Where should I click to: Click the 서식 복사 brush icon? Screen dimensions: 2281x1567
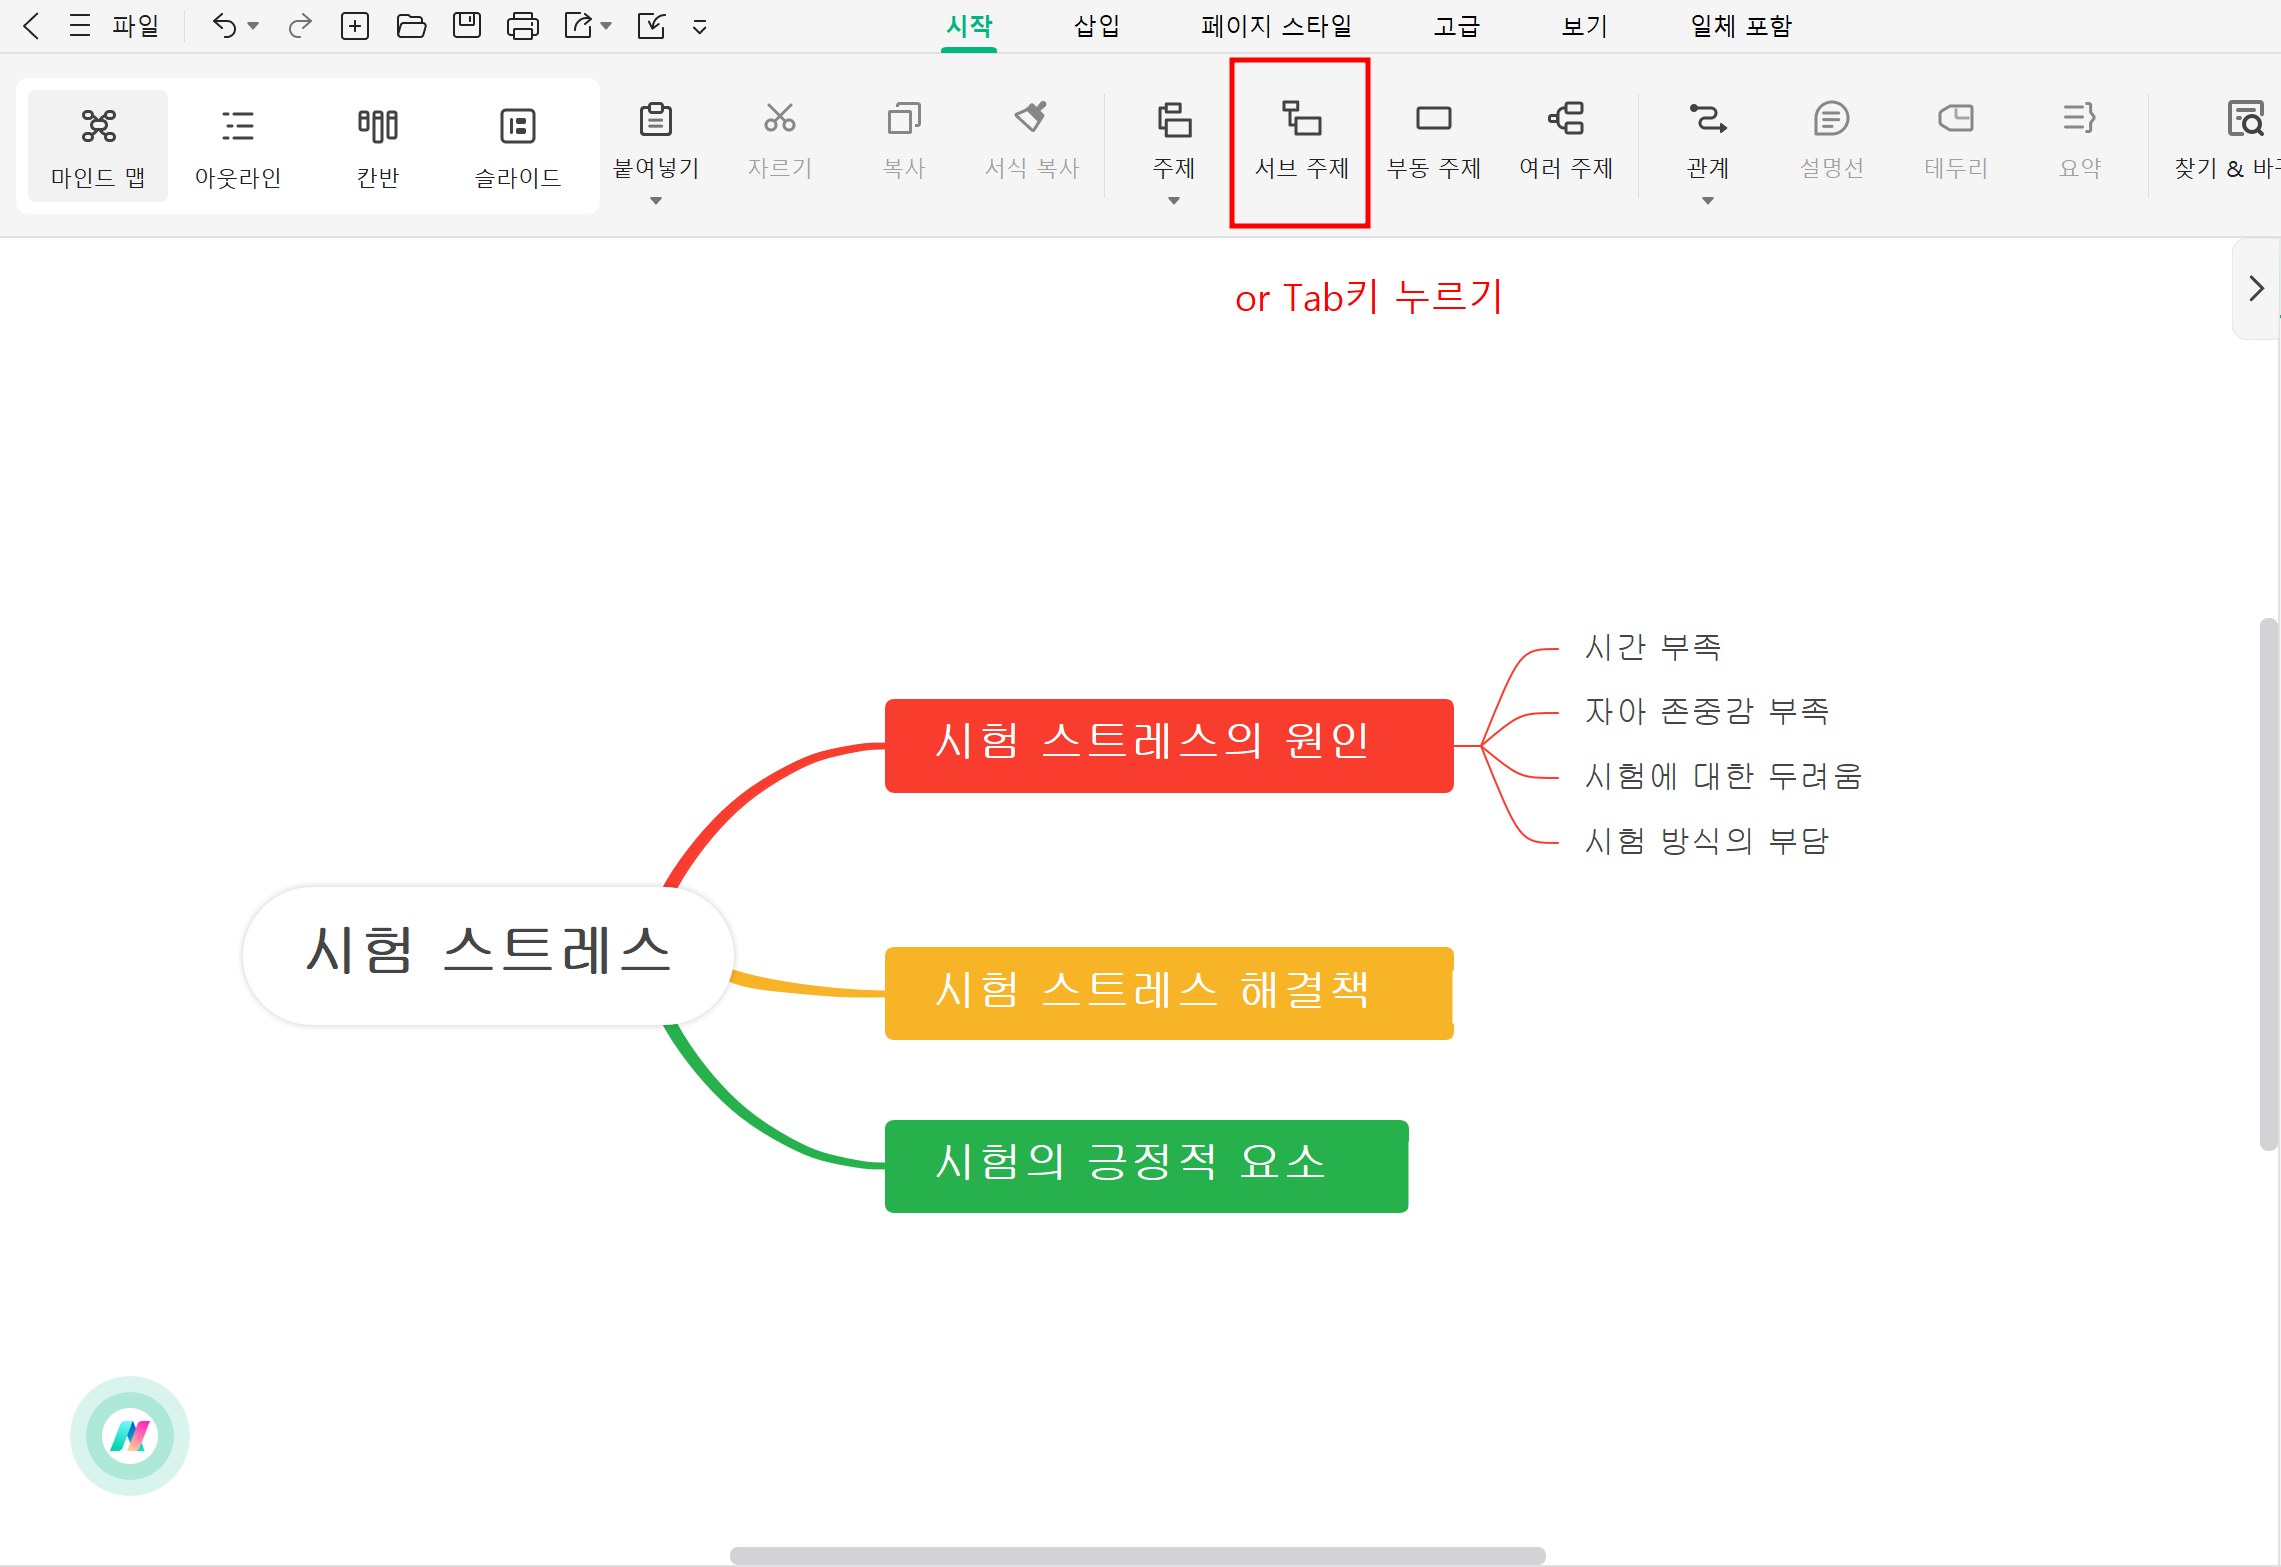point(1032,118)
